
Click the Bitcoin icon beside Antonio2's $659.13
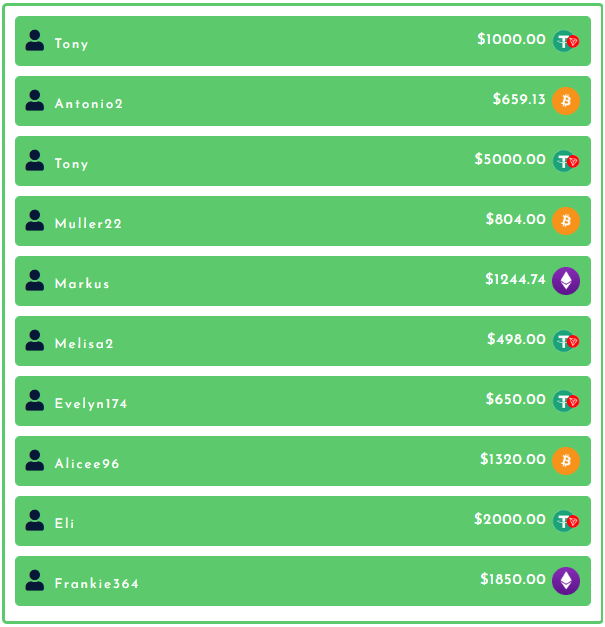566,101
